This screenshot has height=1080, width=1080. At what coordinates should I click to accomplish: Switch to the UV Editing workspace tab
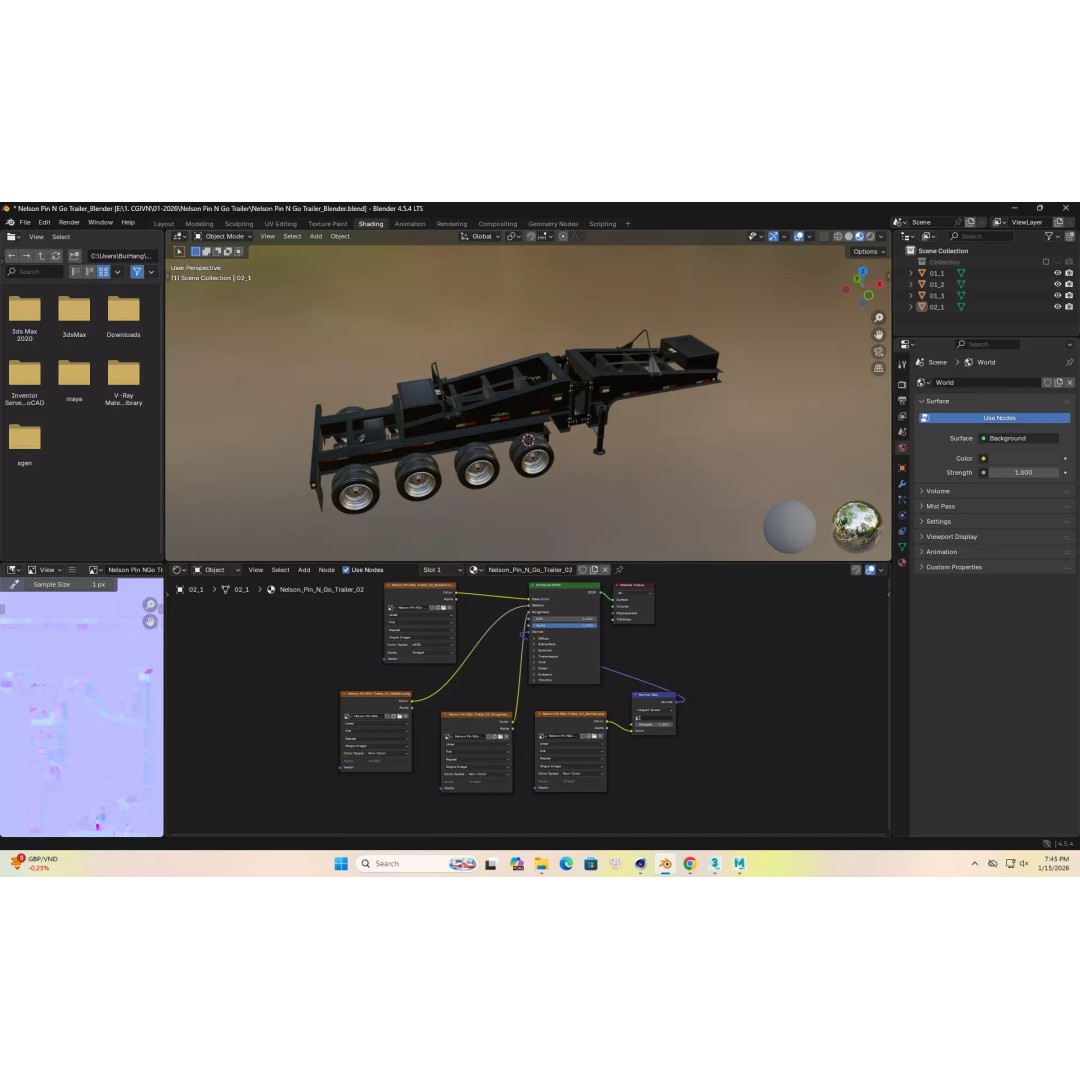click(x=280, y=224)
